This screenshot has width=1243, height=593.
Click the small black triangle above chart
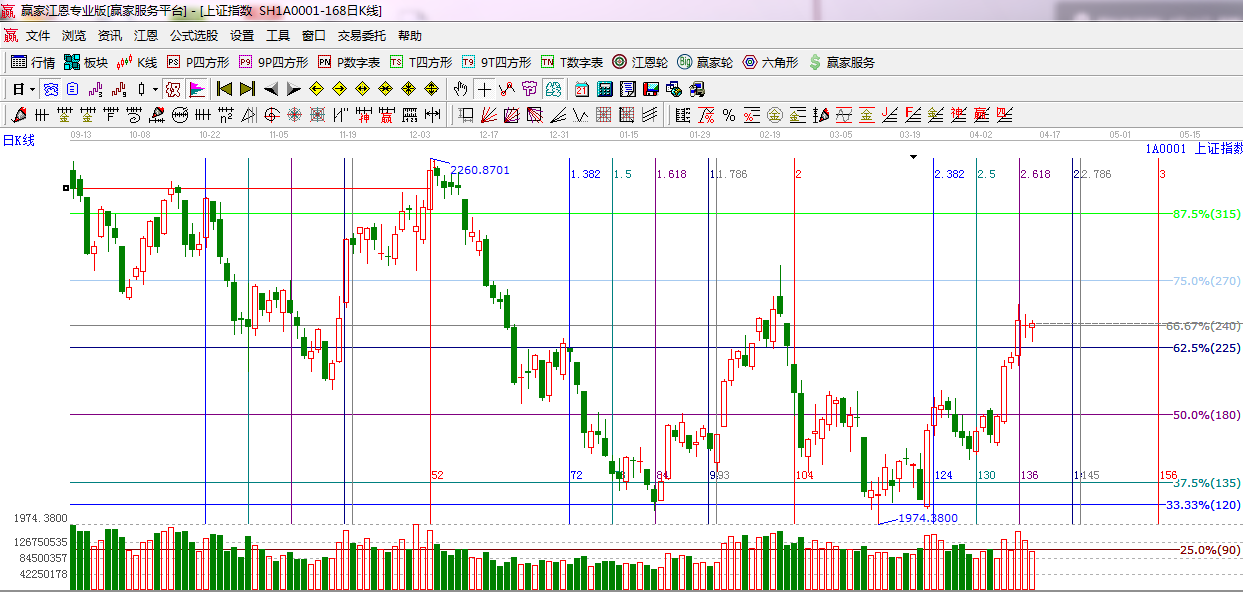[912, 157]
